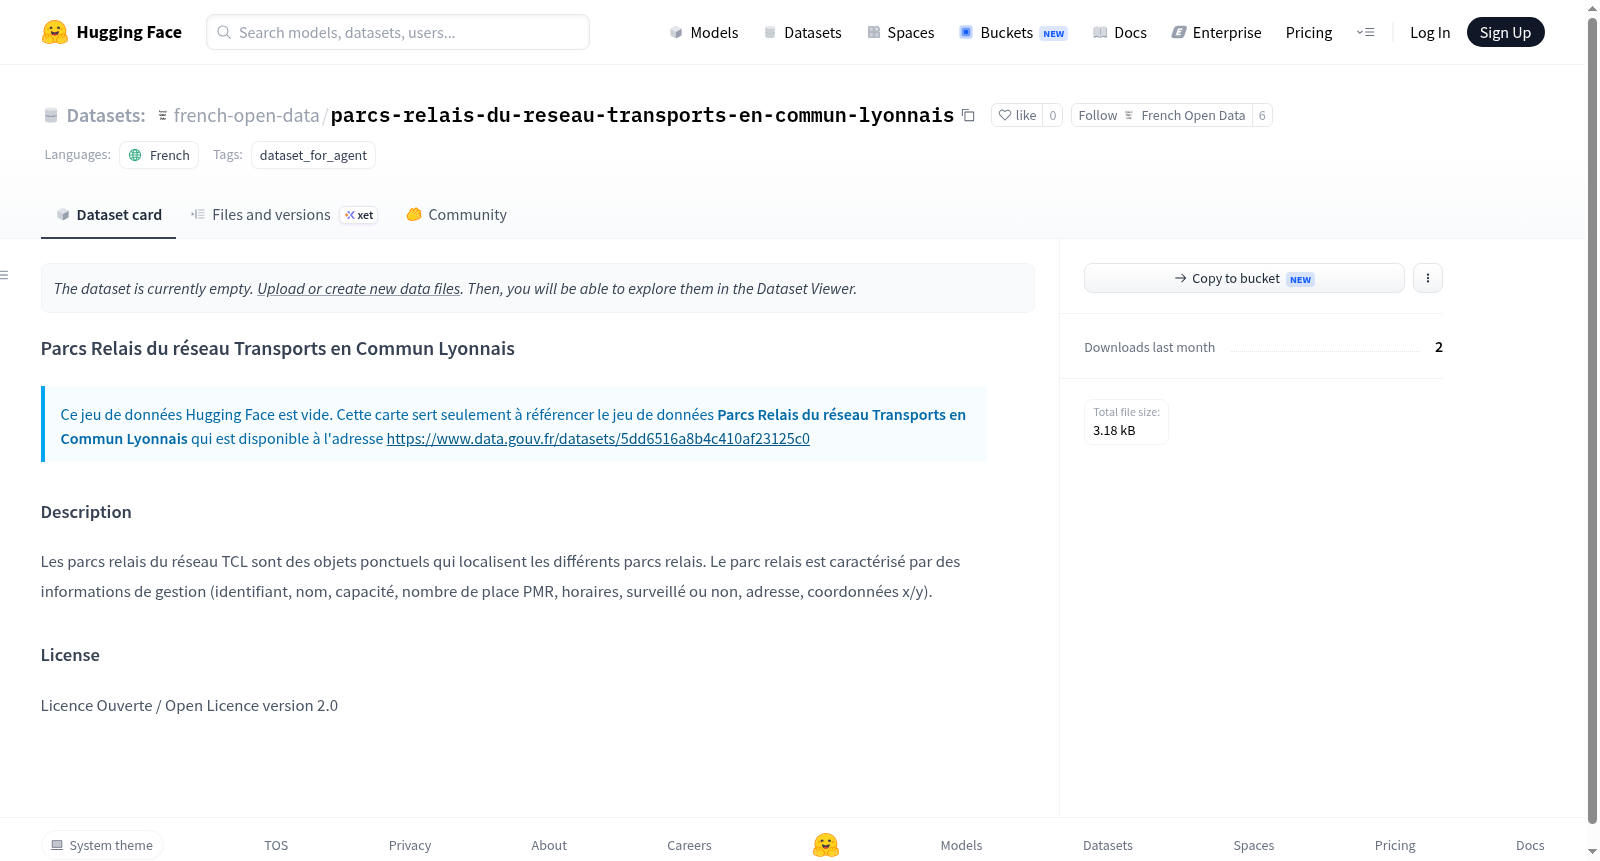
Task: Click the Licence Ouverte / Open Licence text
Action: [x=189, y=706]
